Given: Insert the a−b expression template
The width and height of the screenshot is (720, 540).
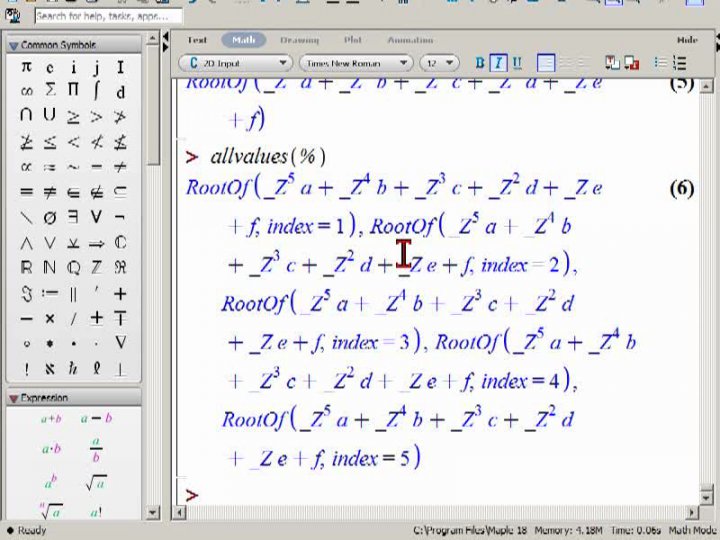Looking at the screenshot, I should tap(96, 418).
